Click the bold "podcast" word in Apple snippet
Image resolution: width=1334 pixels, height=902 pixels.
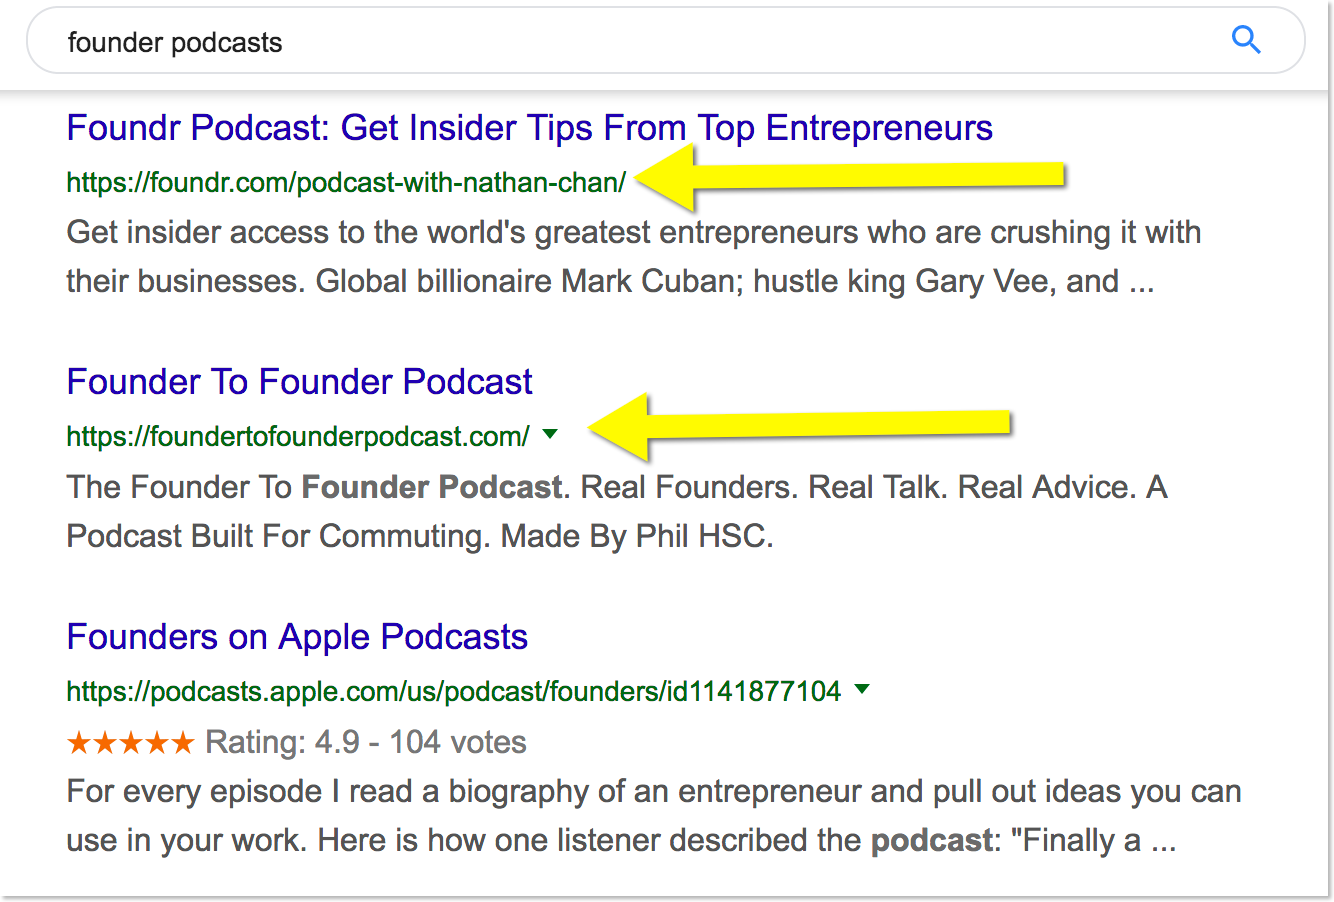[x=930, y=841]
